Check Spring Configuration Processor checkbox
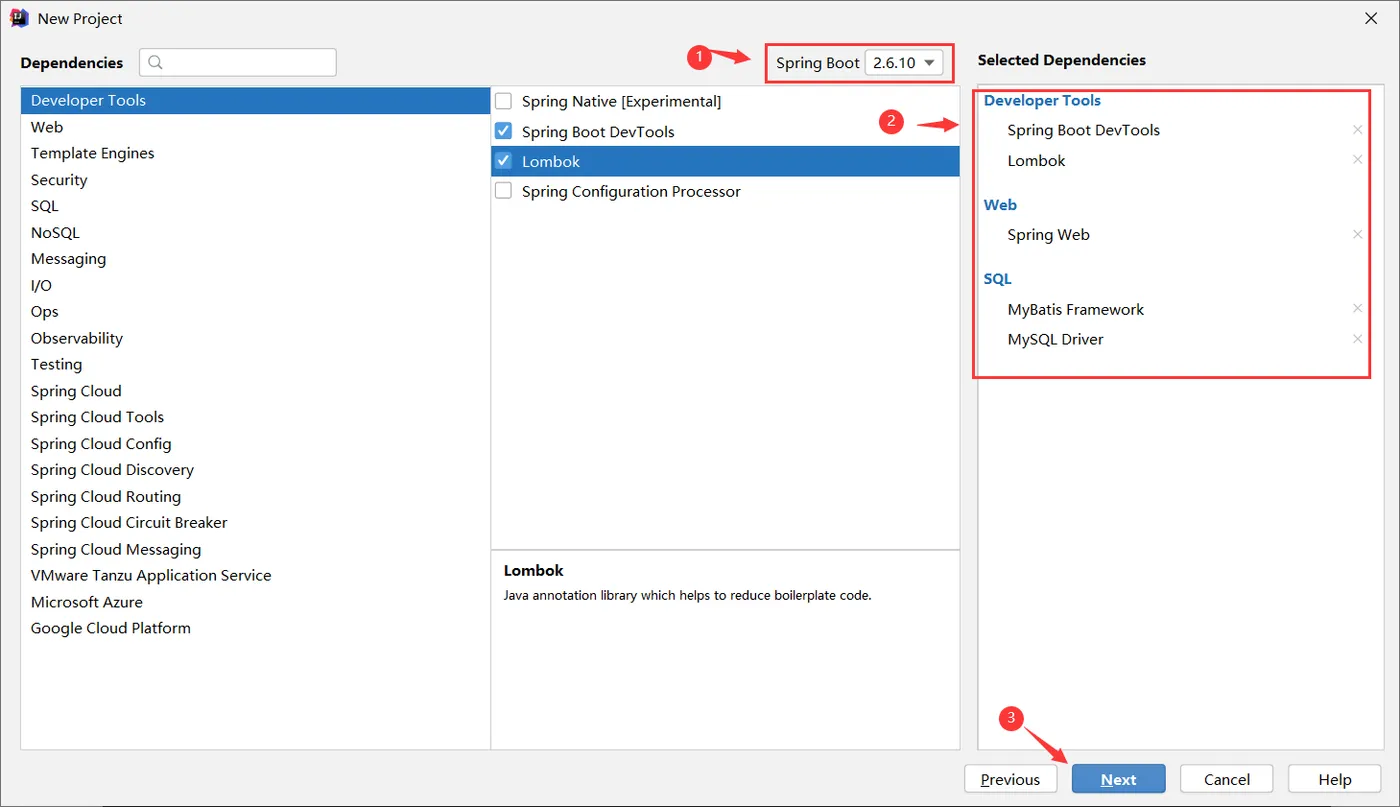This screenshot has width=1400, height=807. [503, 191]
